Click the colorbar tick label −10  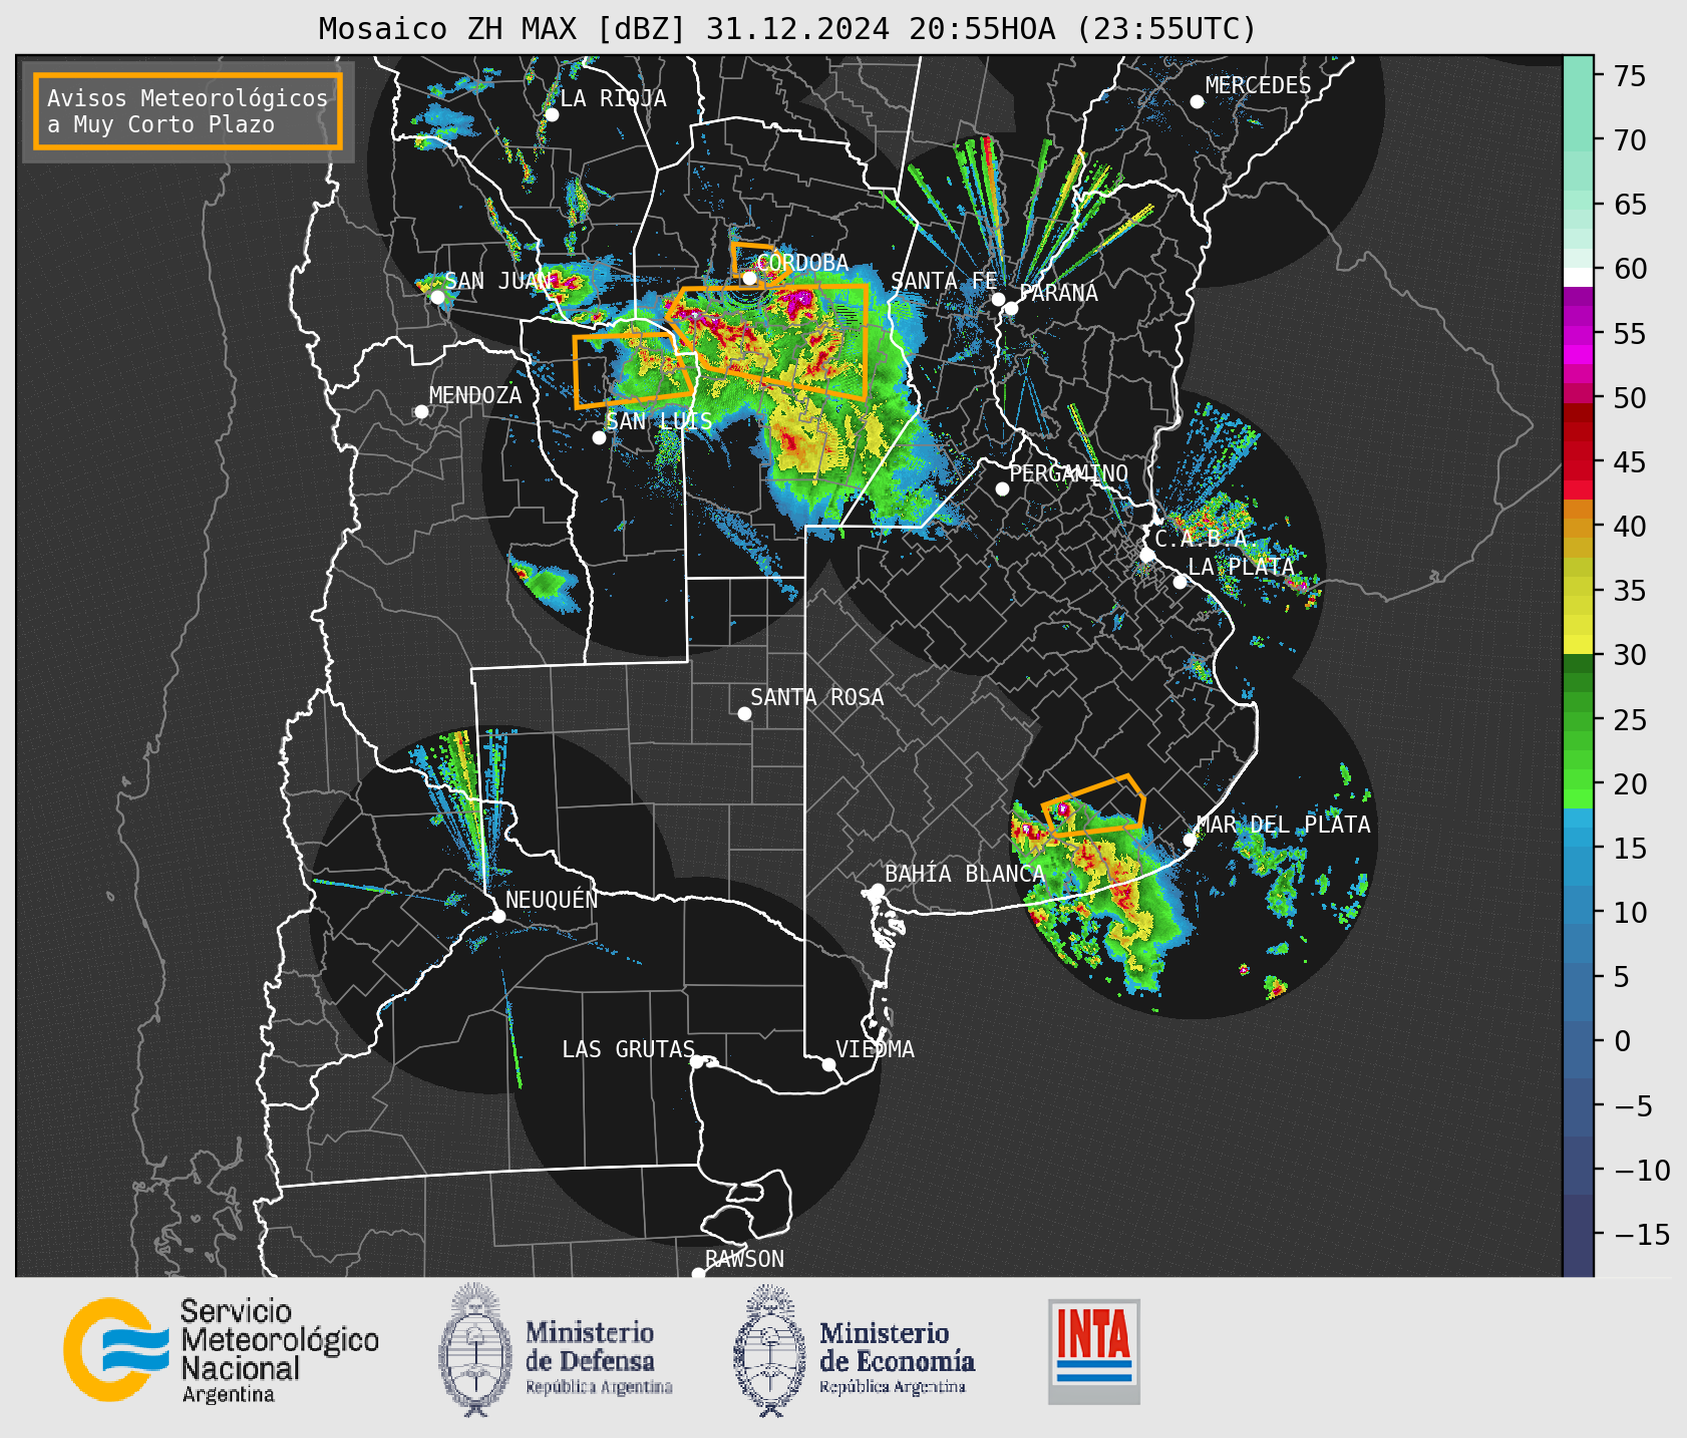point(1641,1170)
